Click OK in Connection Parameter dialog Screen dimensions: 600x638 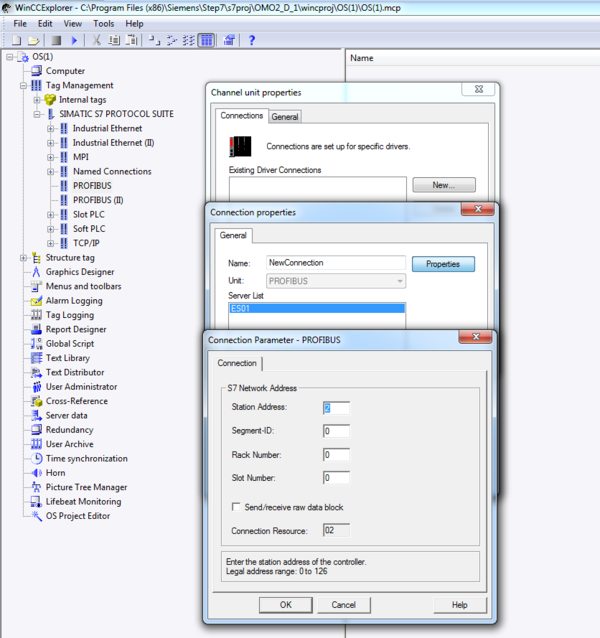pos(285,605)
